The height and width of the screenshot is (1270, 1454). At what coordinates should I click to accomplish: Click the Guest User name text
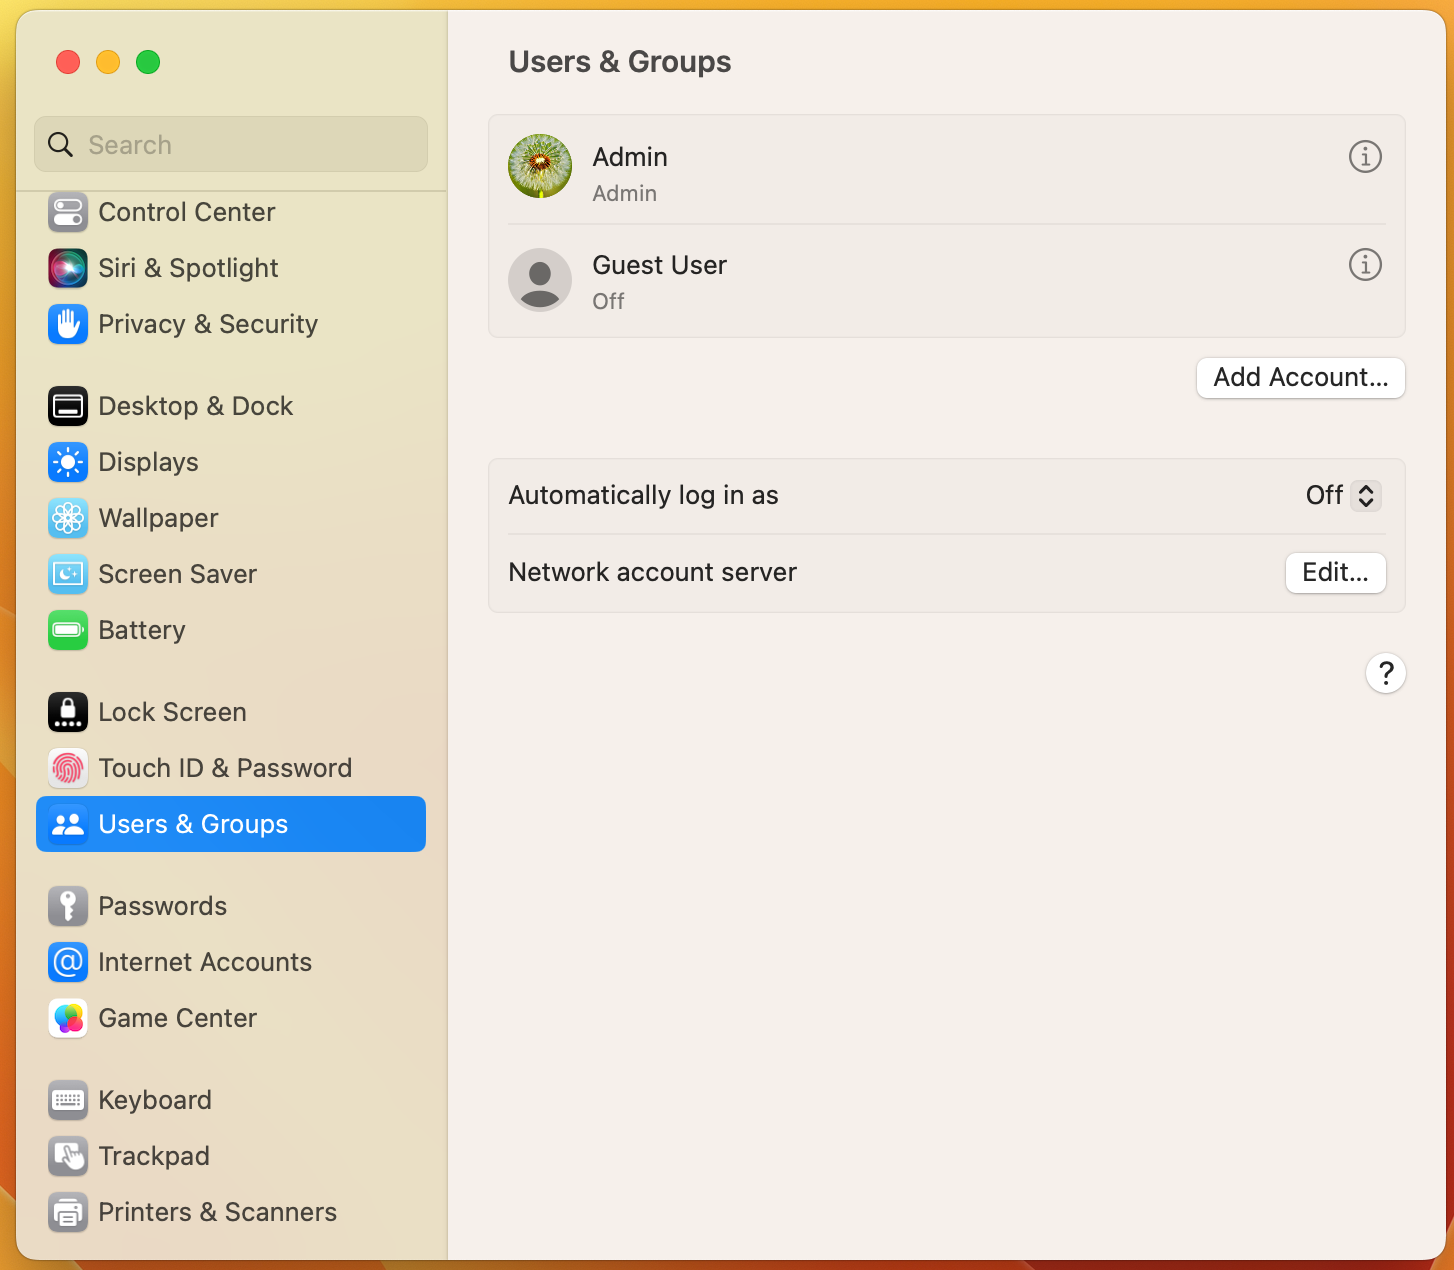click(x=660, y=265)
